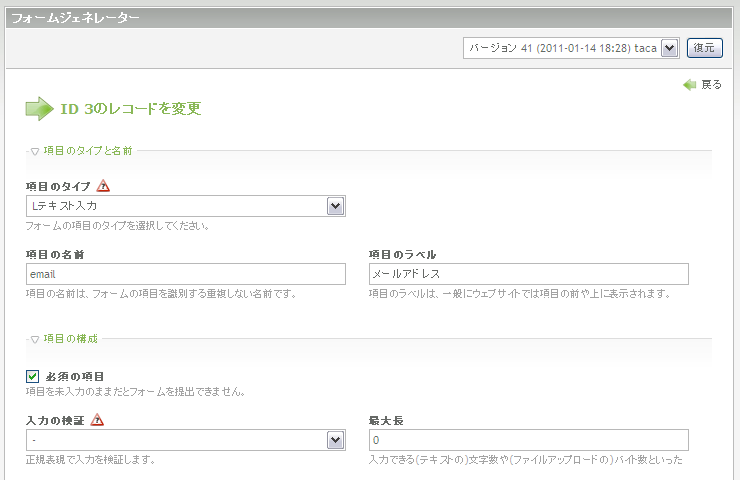Collapse the 項目の構成 section
The height and width of the screenshot is (480, 740).
click(x=35, y=339)
